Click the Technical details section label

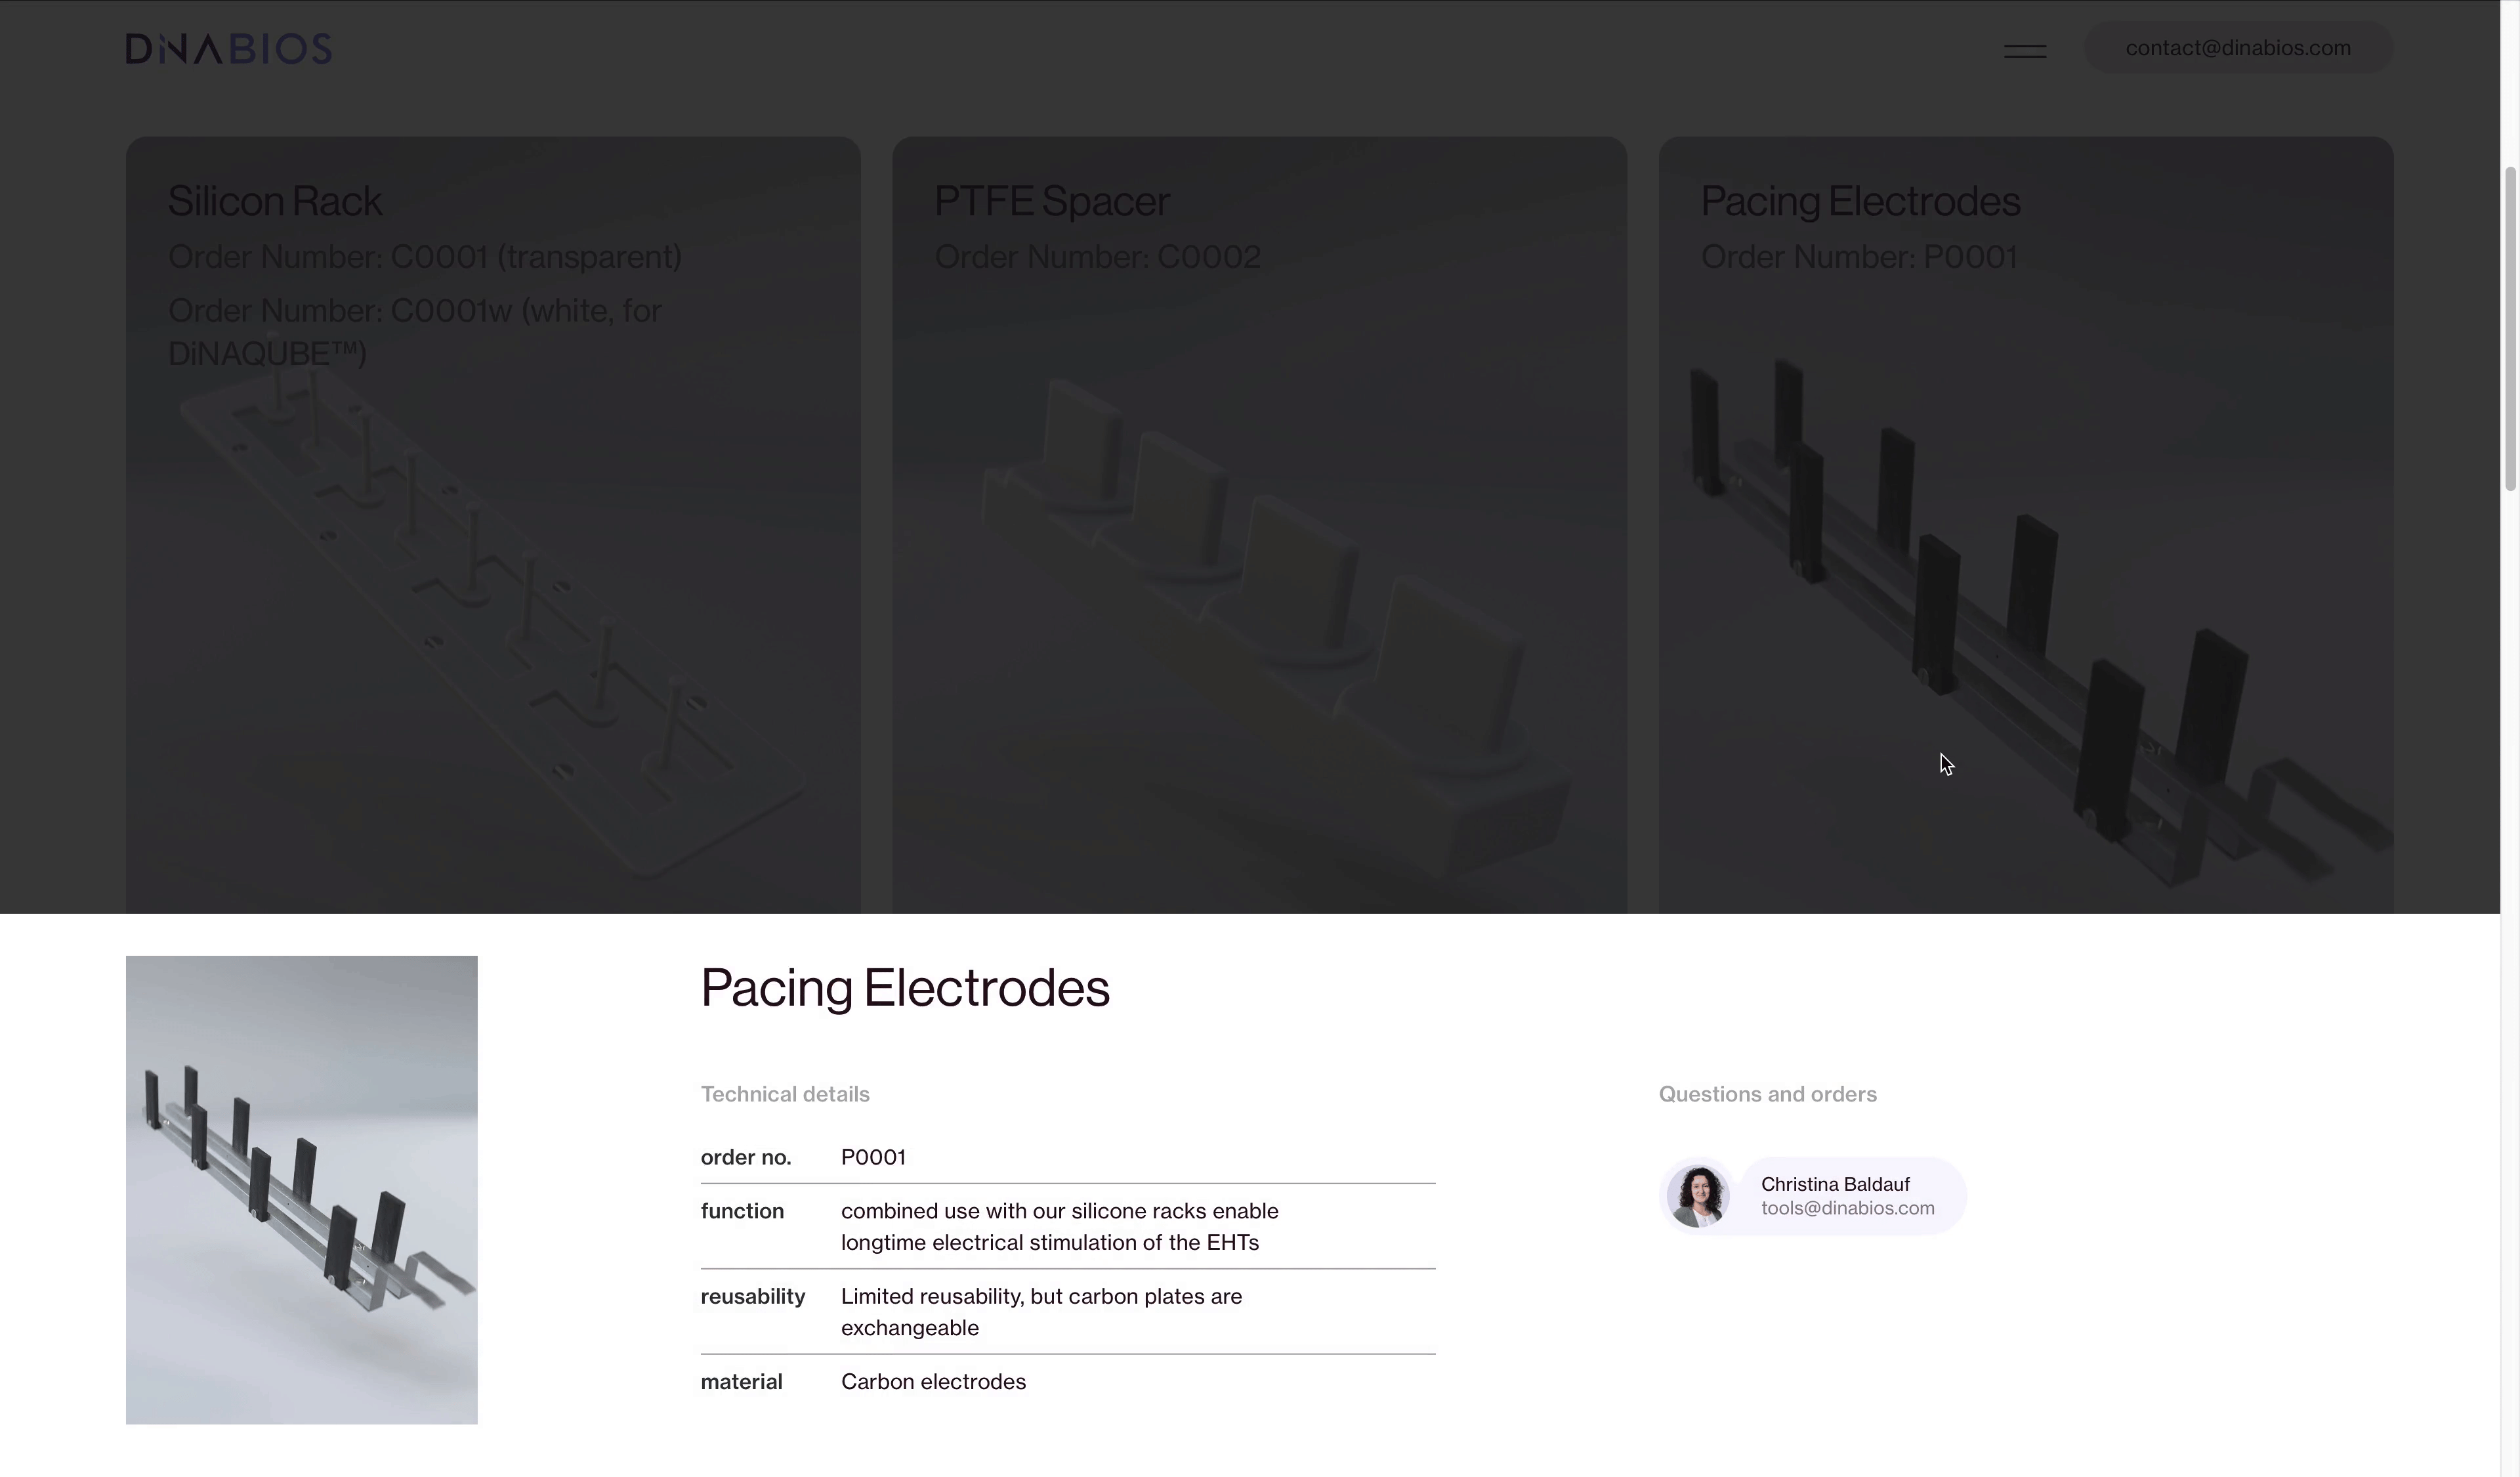(x=784, y=1094)
